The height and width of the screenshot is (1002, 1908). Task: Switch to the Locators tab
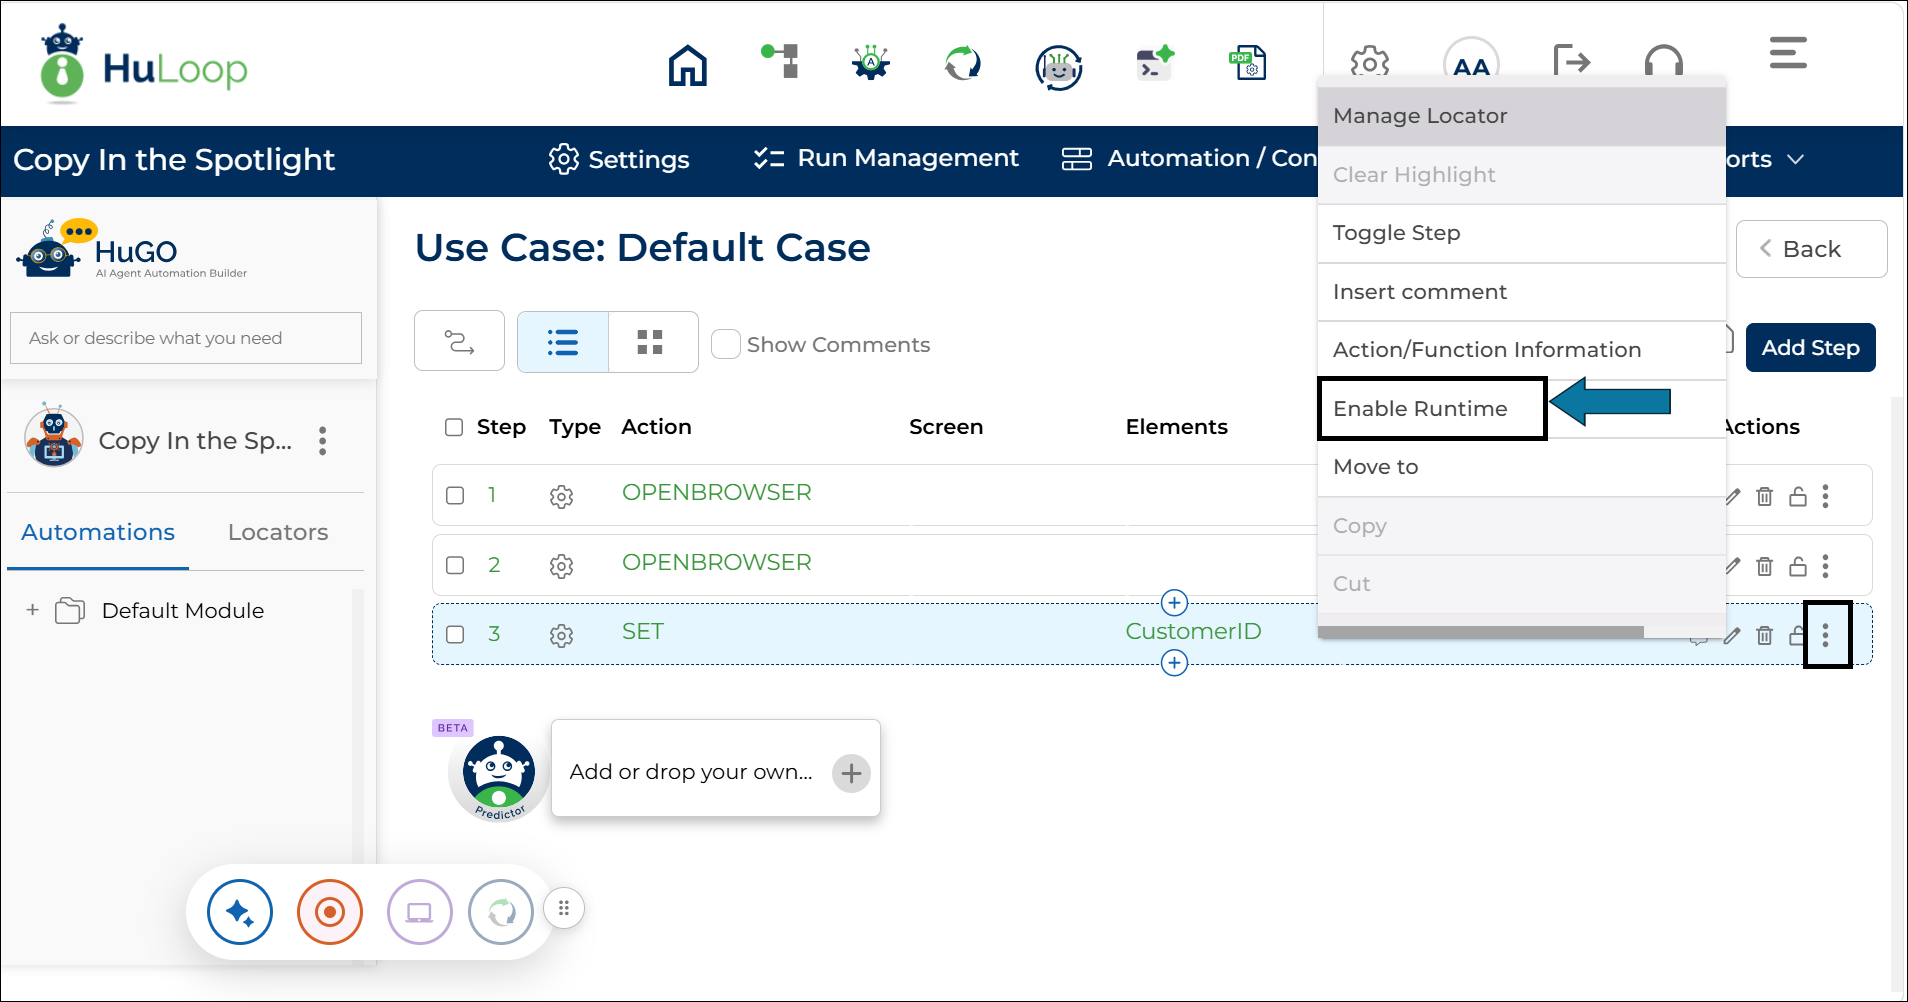click(x=278, y=532)
